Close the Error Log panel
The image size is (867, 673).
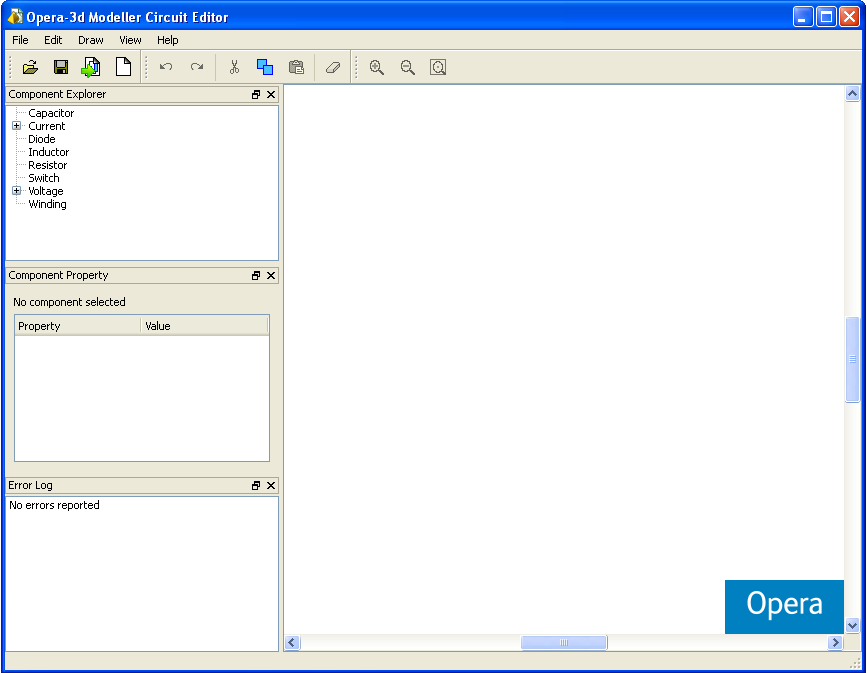[271, 486]
